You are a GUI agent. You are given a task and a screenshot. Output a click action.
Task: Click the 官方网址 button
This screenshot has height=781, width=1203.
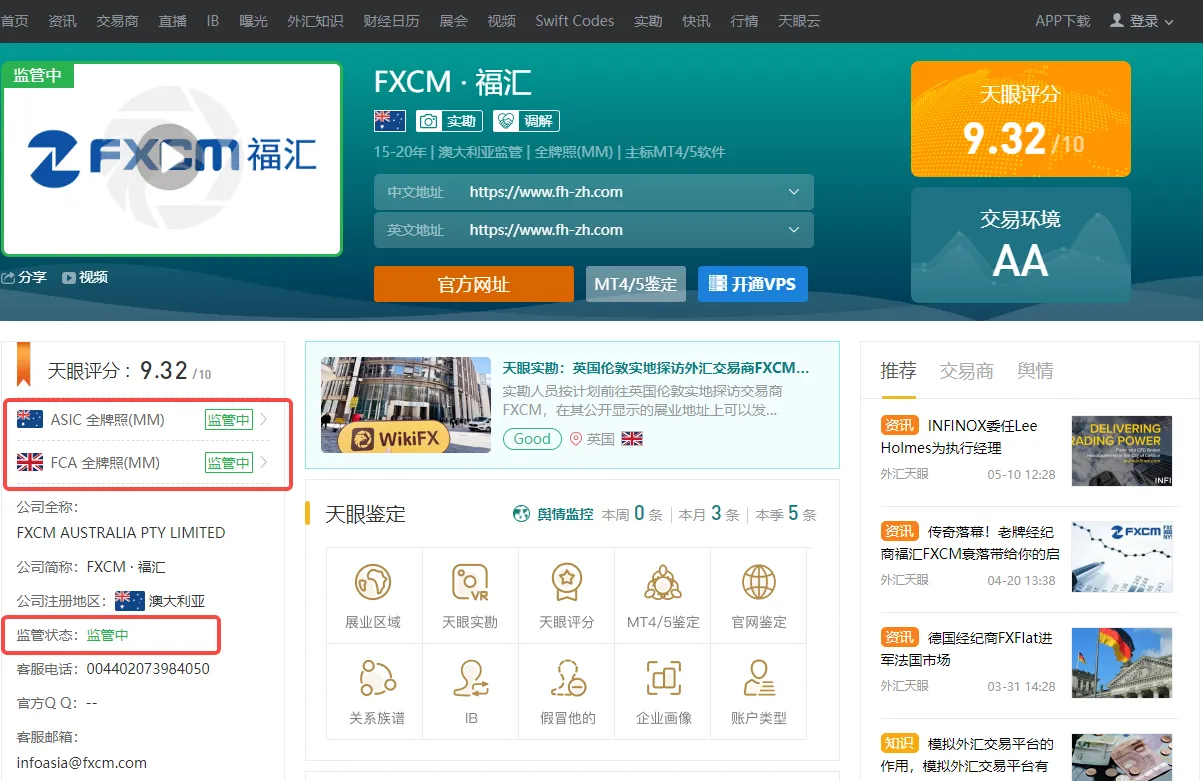point(474,284)
